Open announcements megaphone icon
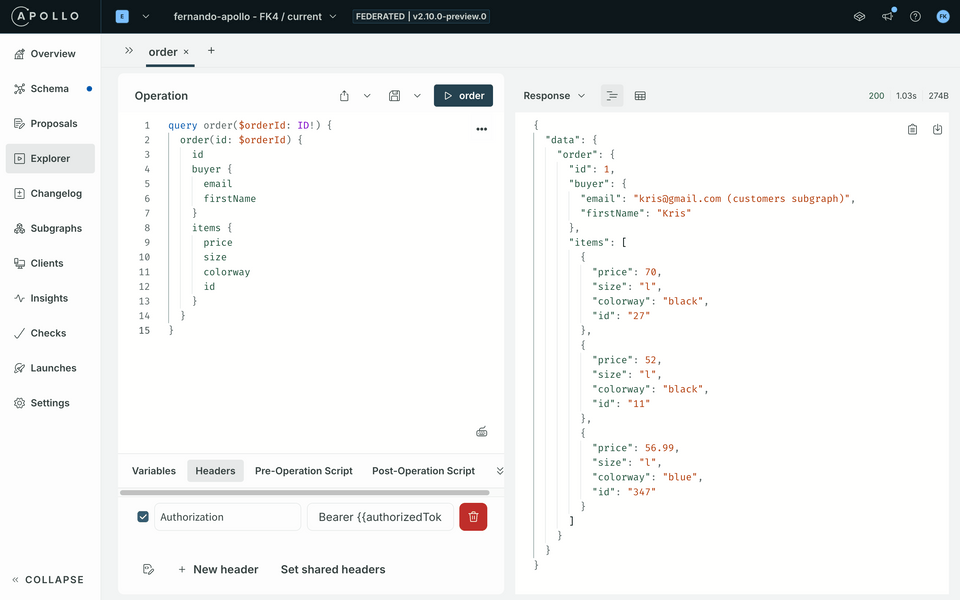 coord(887,17)
